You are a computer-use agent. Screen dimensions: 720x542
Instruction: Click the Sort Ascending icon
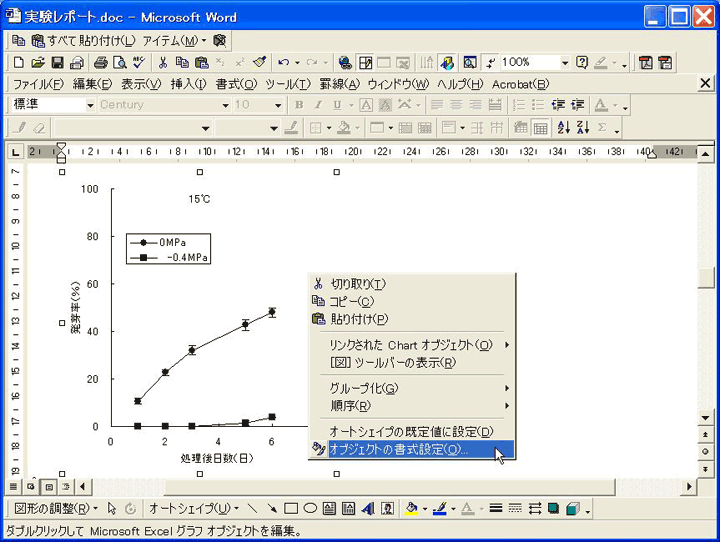click(563, 128)
